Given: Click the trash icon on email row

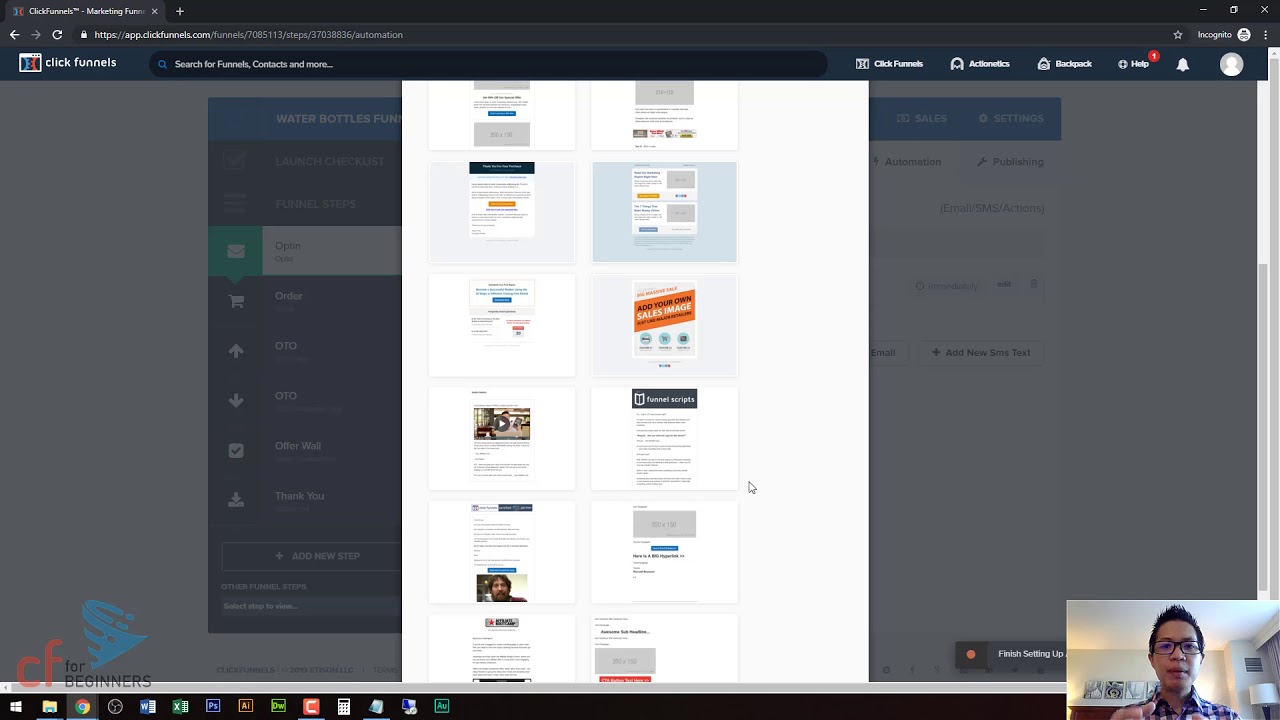Looking at the screenshot, I should point(1034,285).
